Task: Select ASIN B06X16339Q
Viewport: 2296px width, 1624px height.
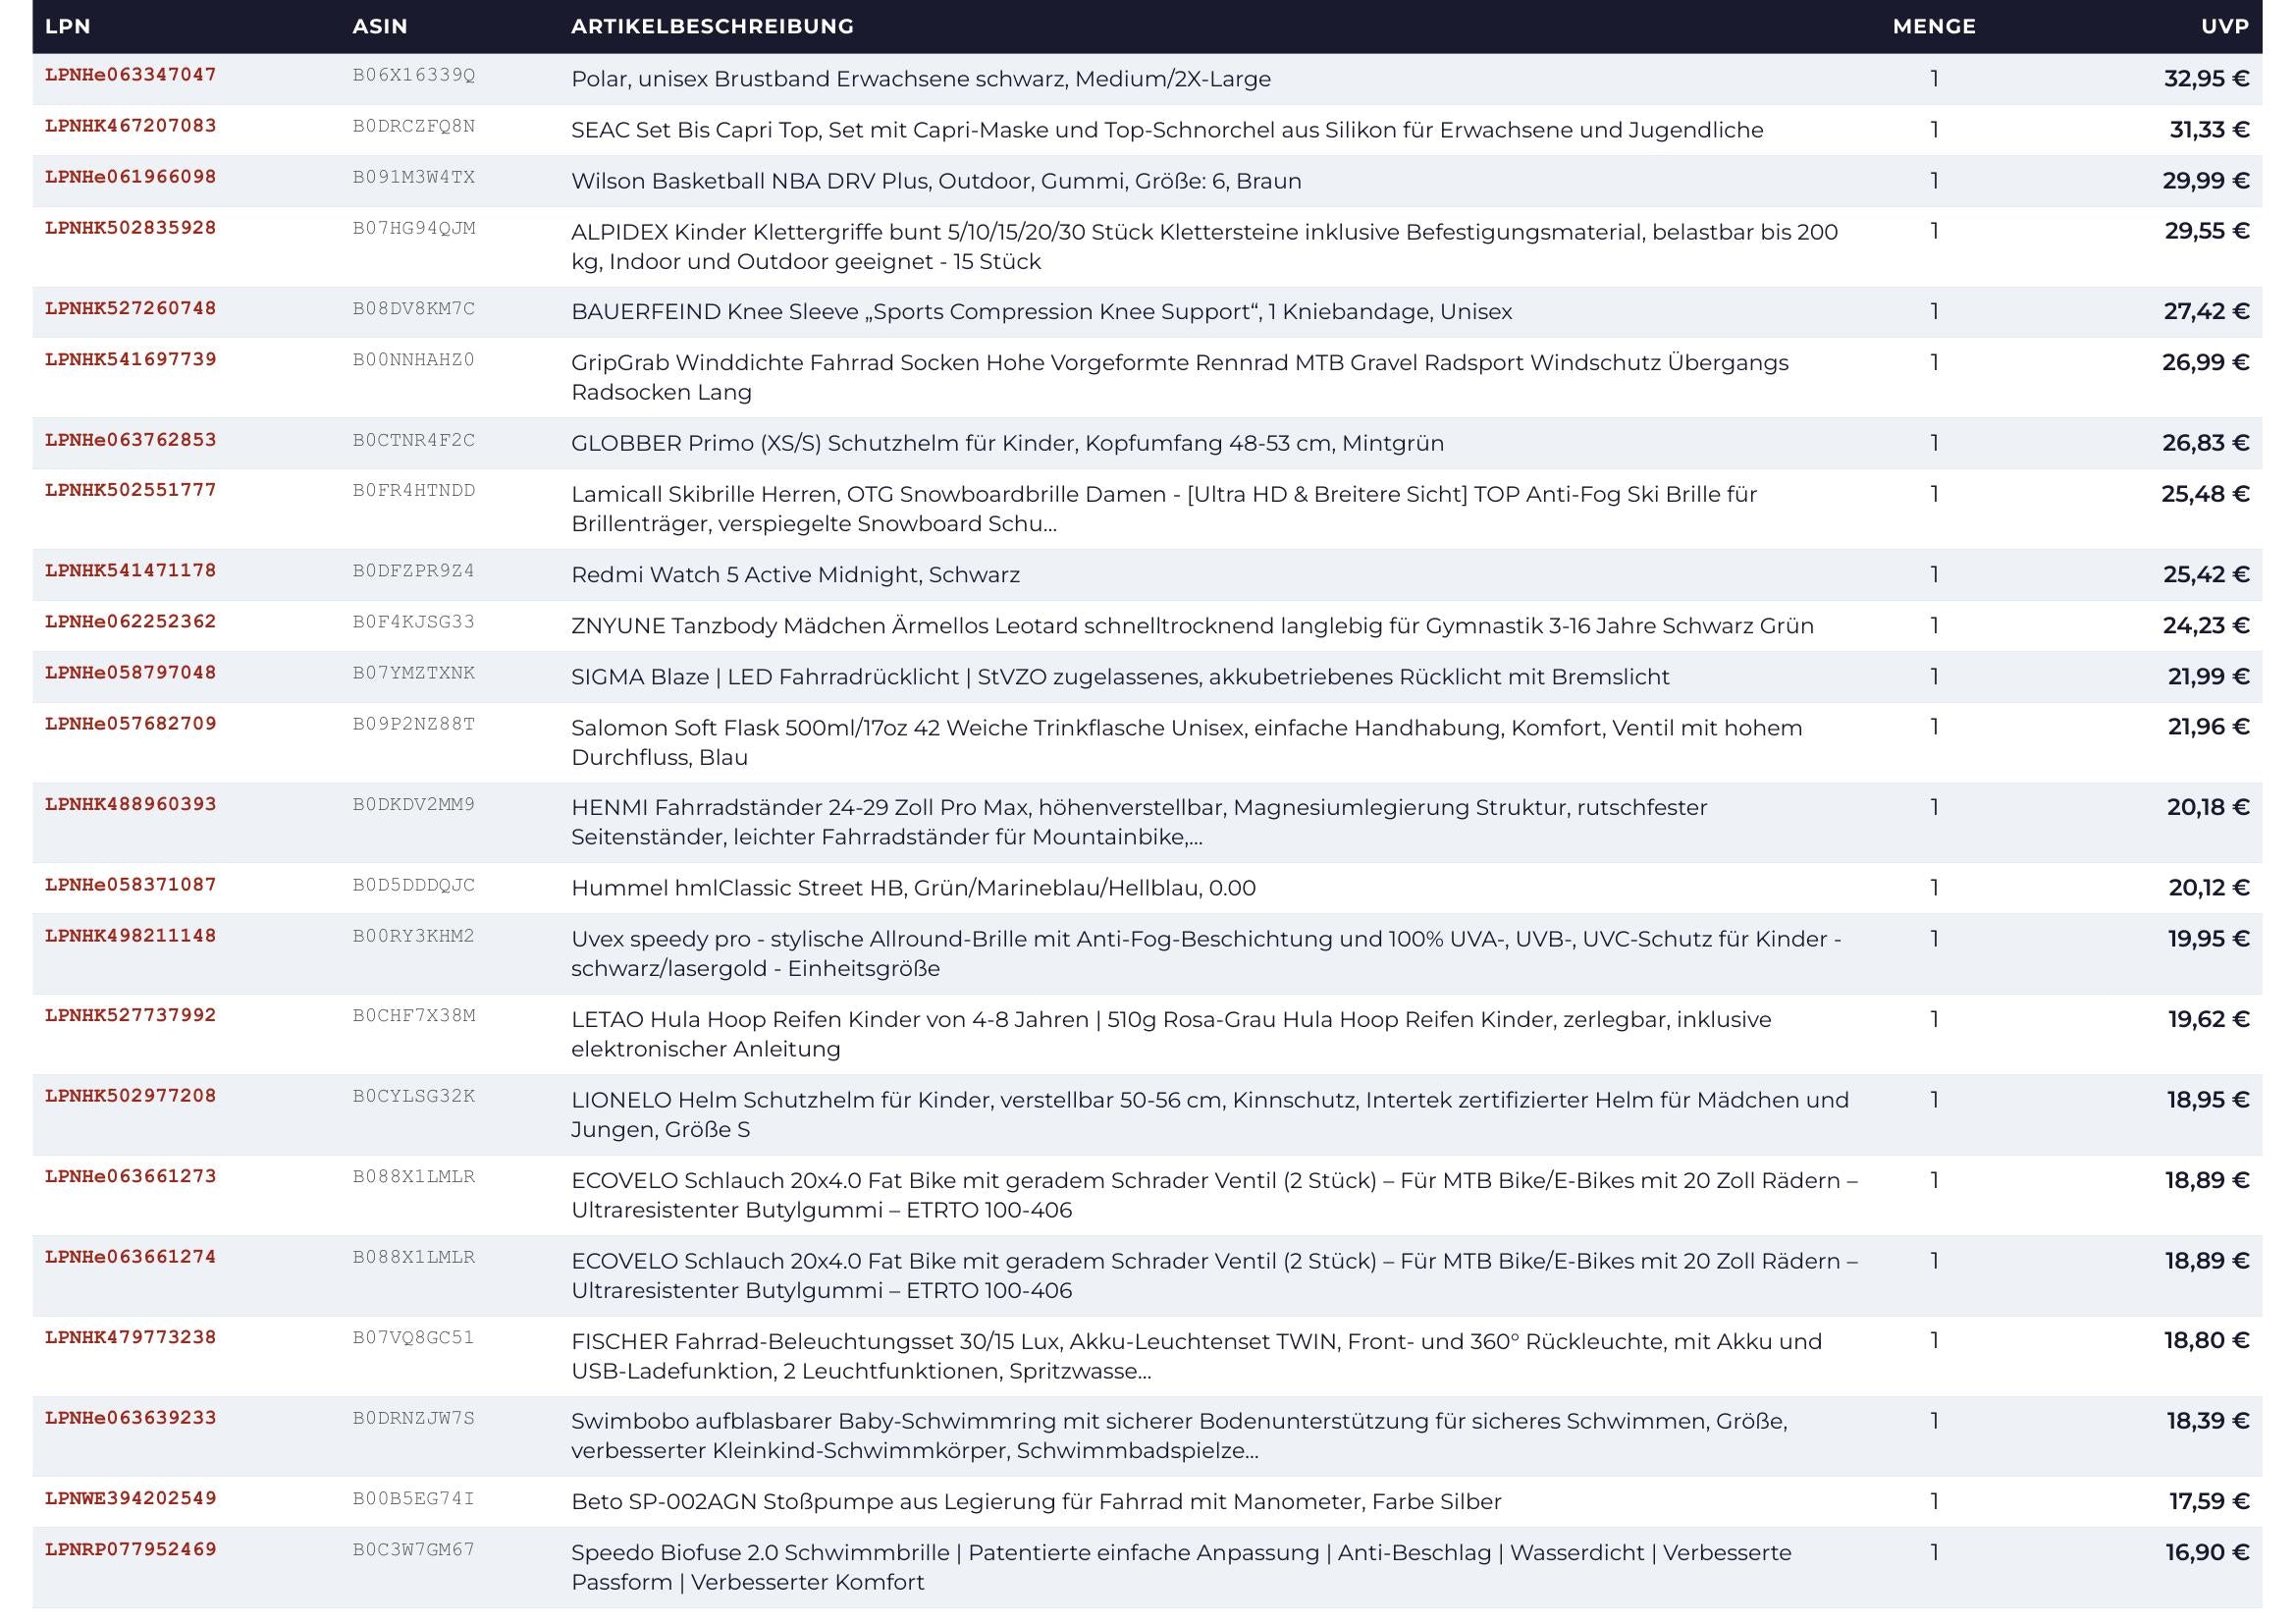Action: tap(414, 75)
